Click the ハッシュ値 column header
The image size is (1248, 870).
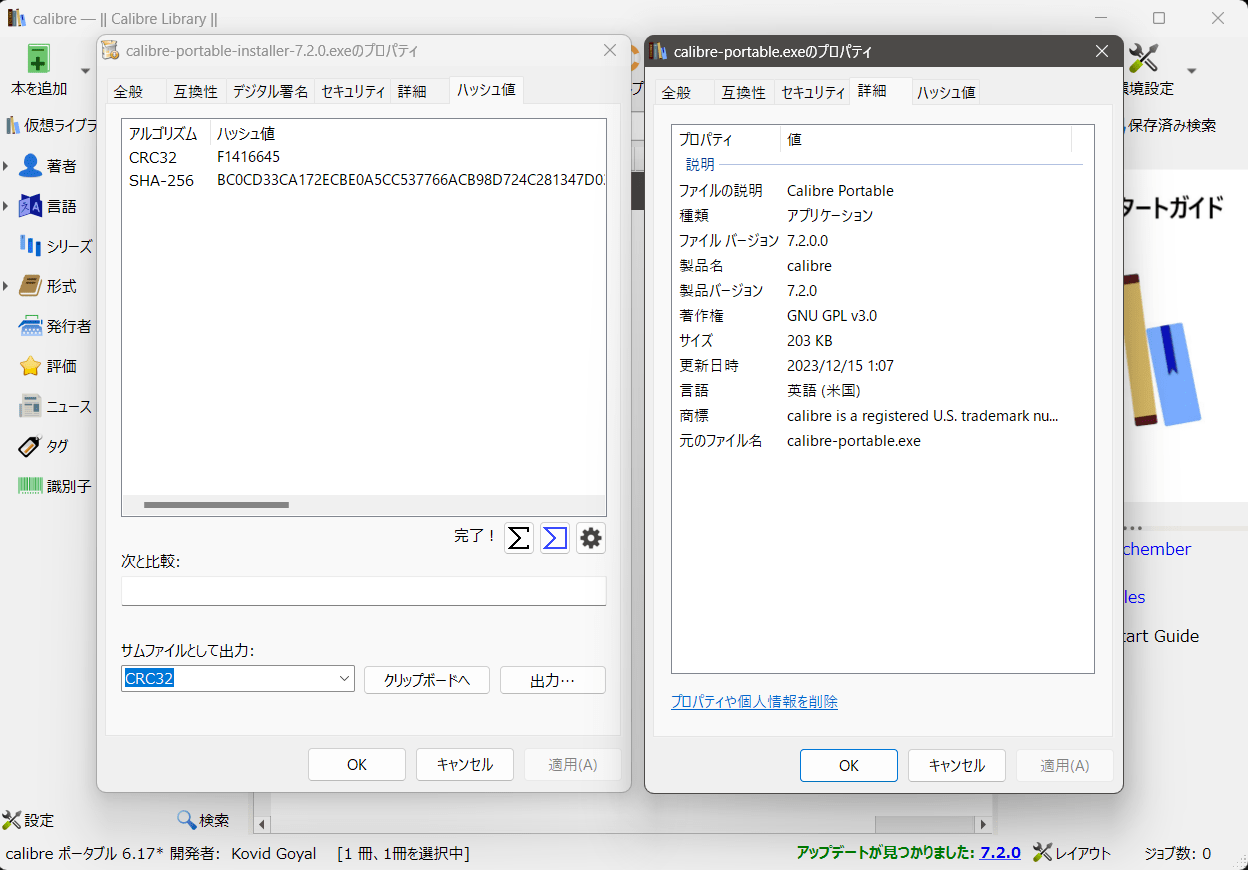pyautogui.click(x=246, y=134)
